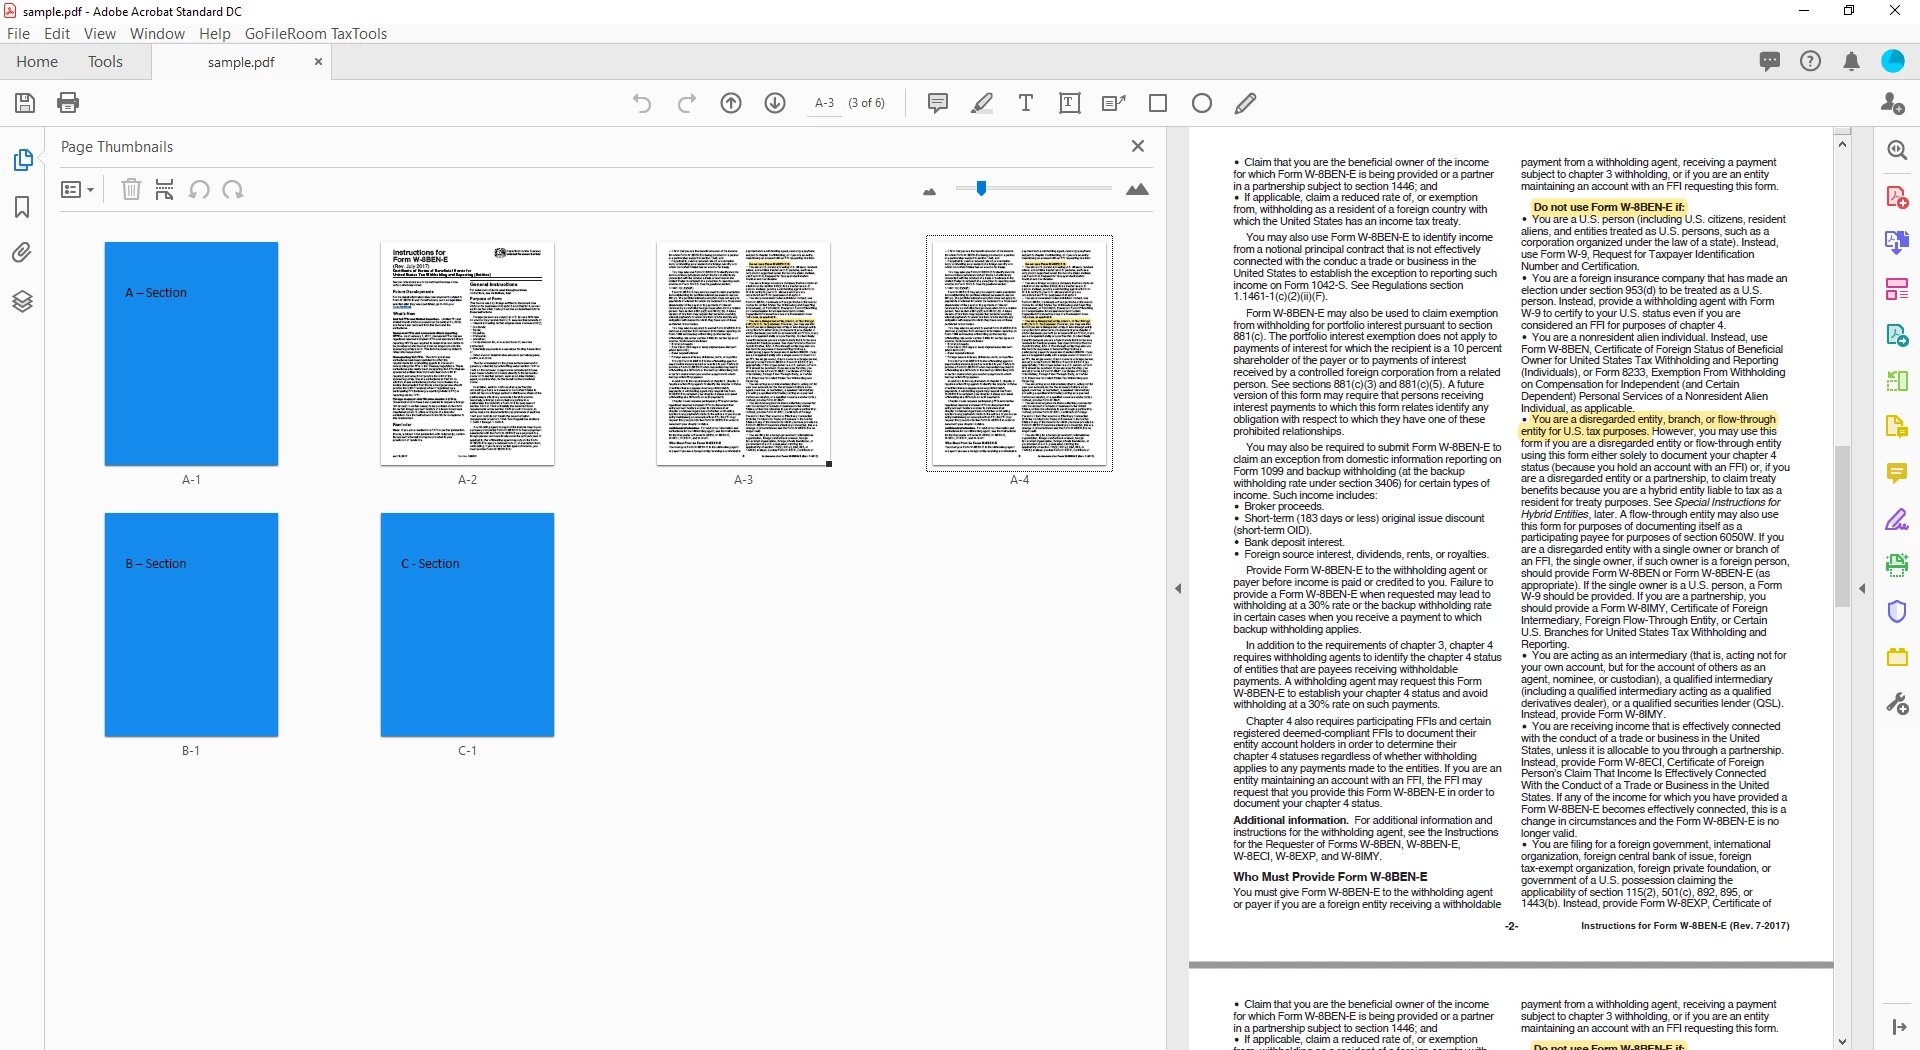Adjust the thumbnail size slider handle

981,188
